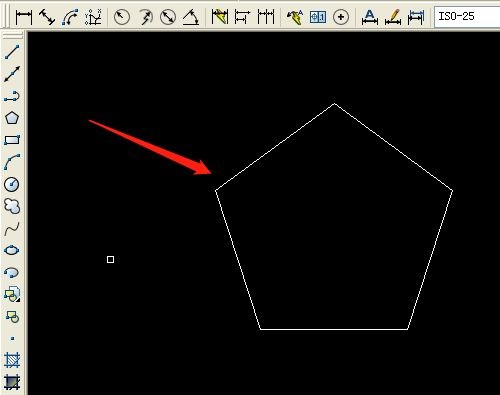This screenshot has height=395, width=500.
Task: Start the Quick Dimension tool
Action: (220, 17)
